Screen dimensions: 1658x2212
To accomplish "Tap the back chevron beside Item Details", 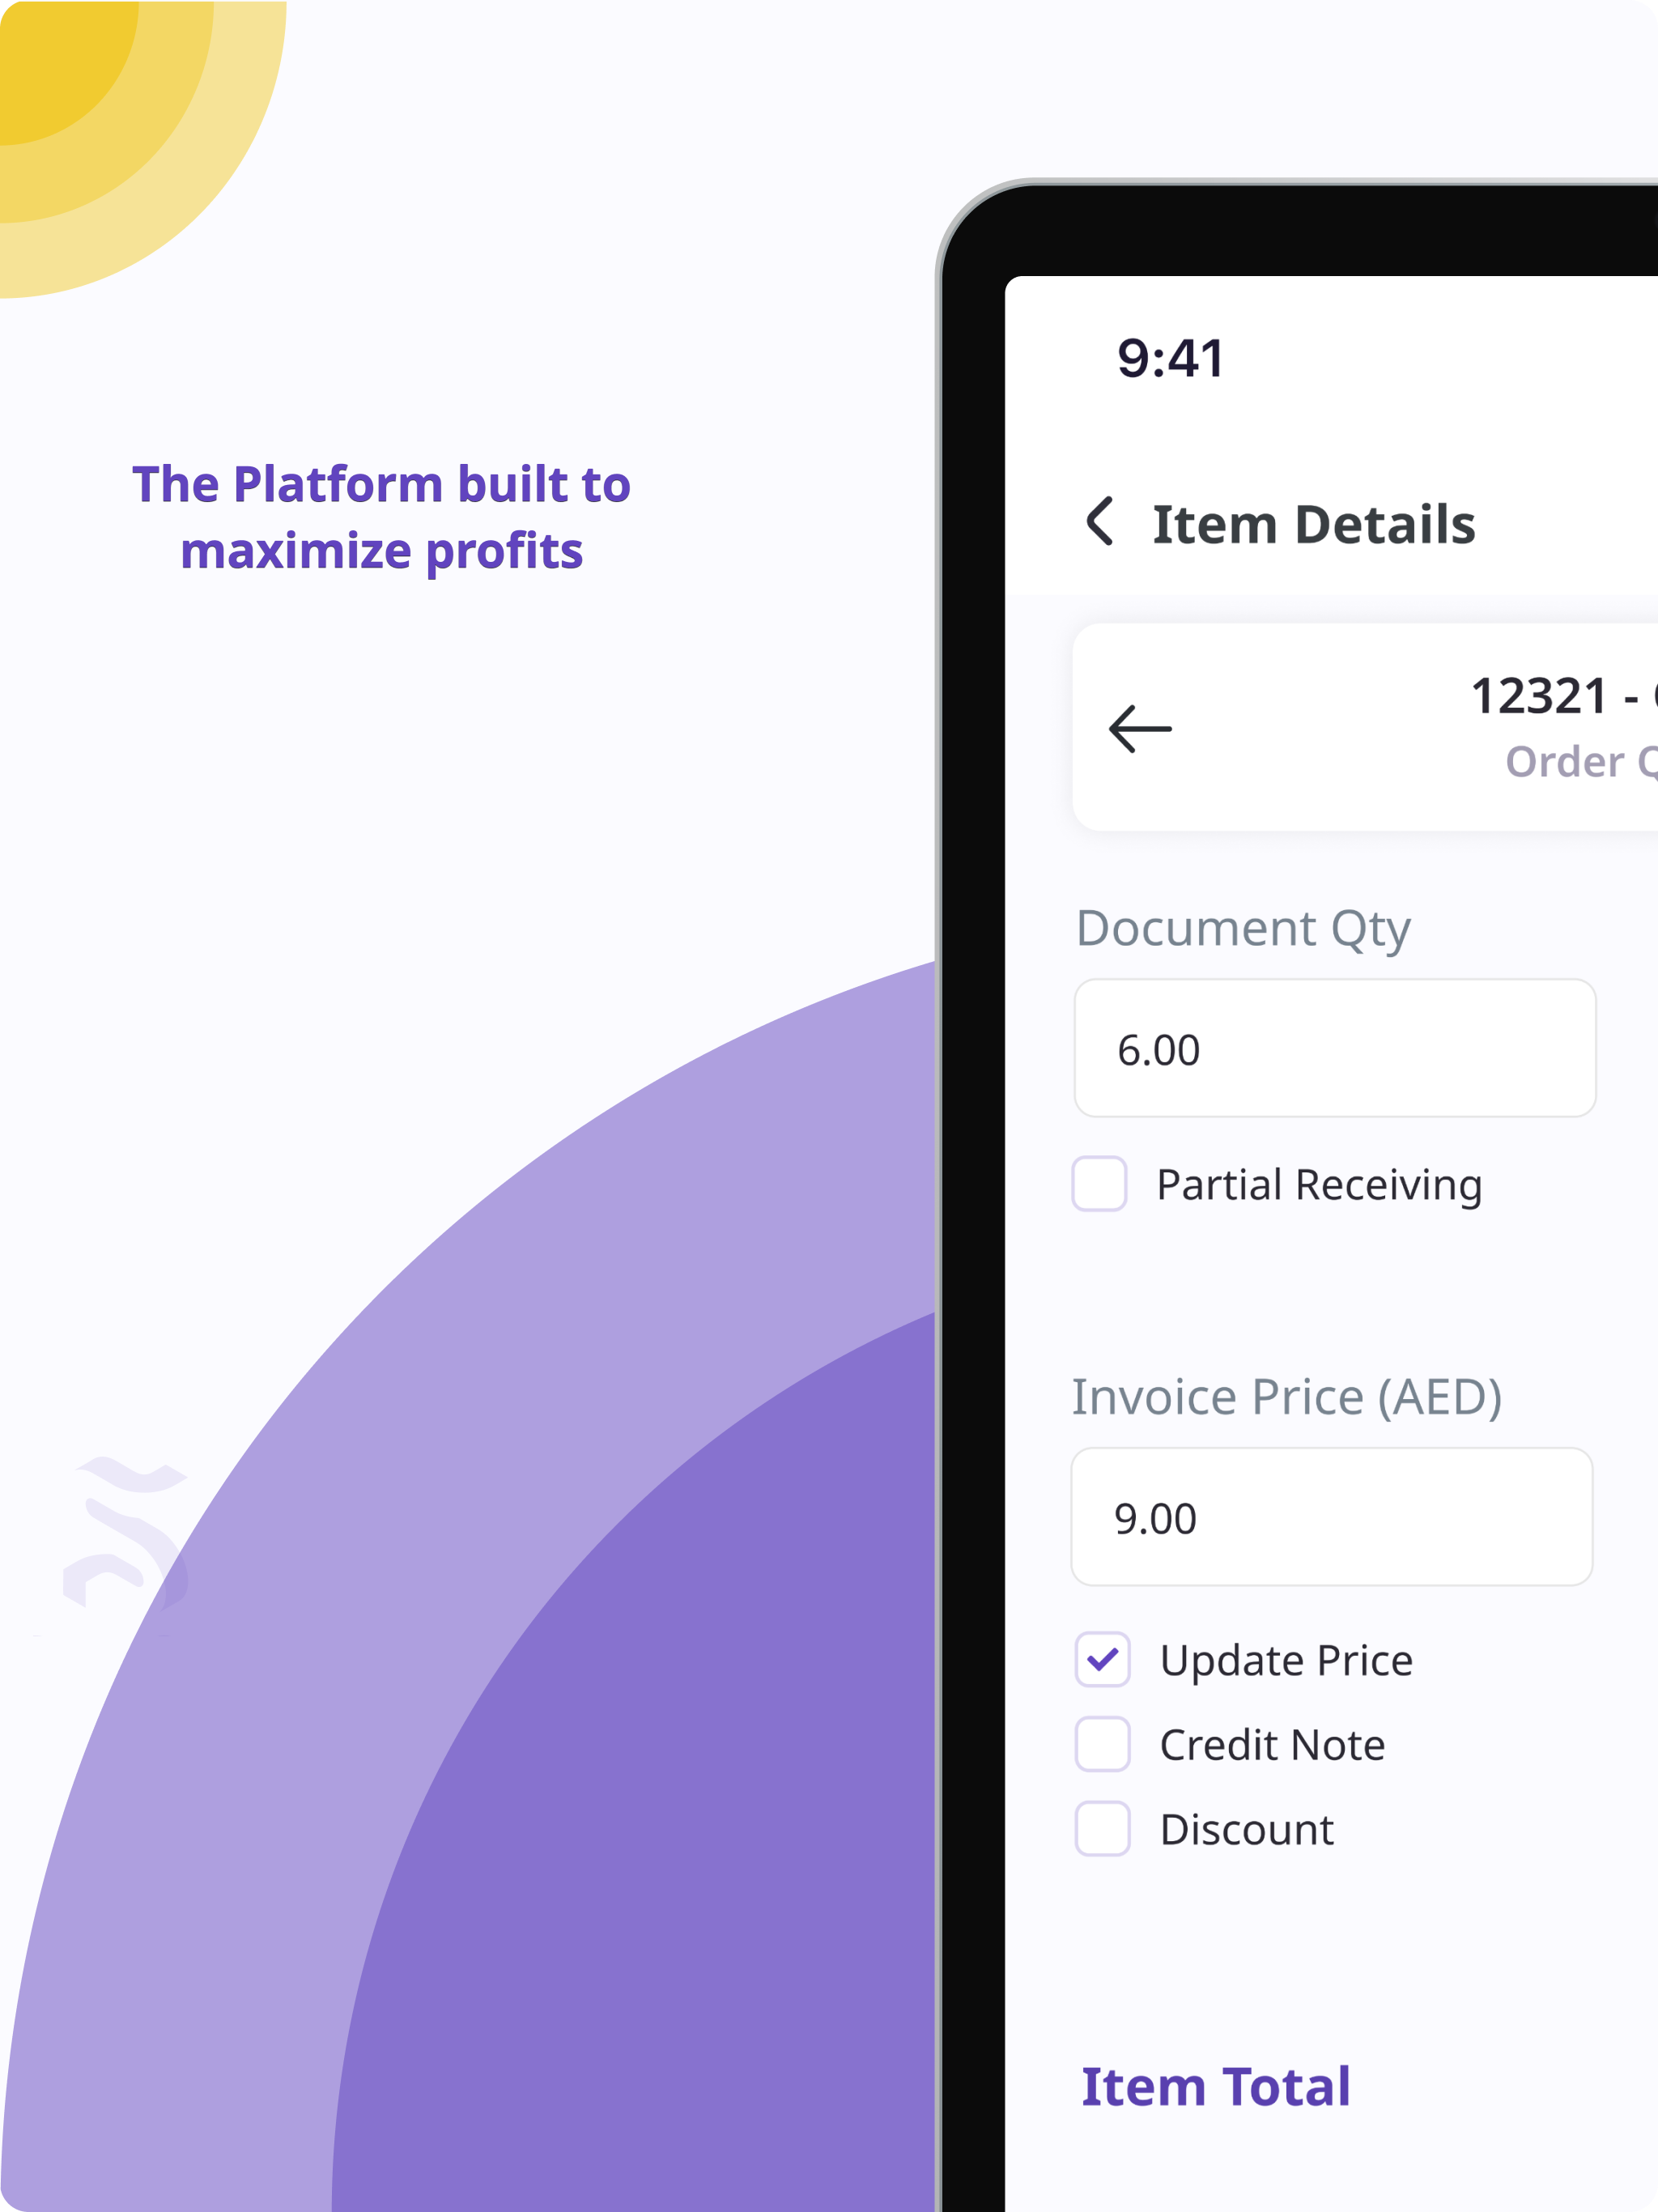I will (1100, 521).
